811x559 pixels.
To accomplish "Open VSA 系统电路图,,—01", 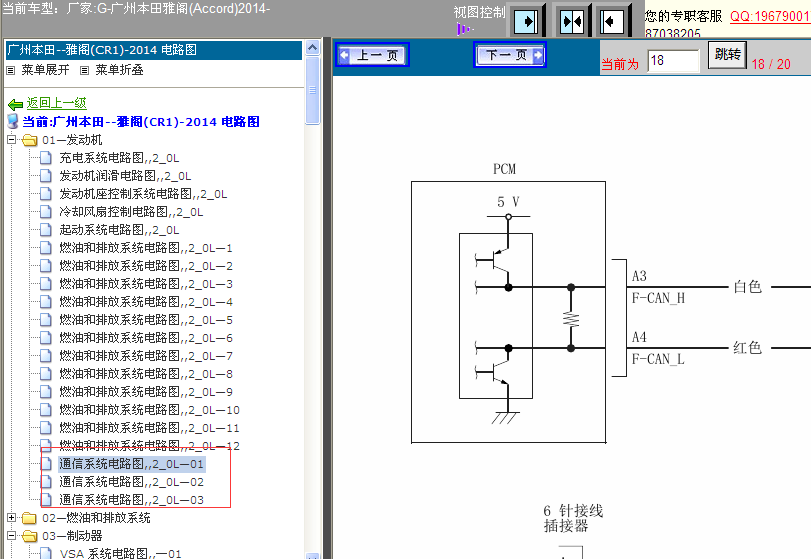I will [121, 553].
